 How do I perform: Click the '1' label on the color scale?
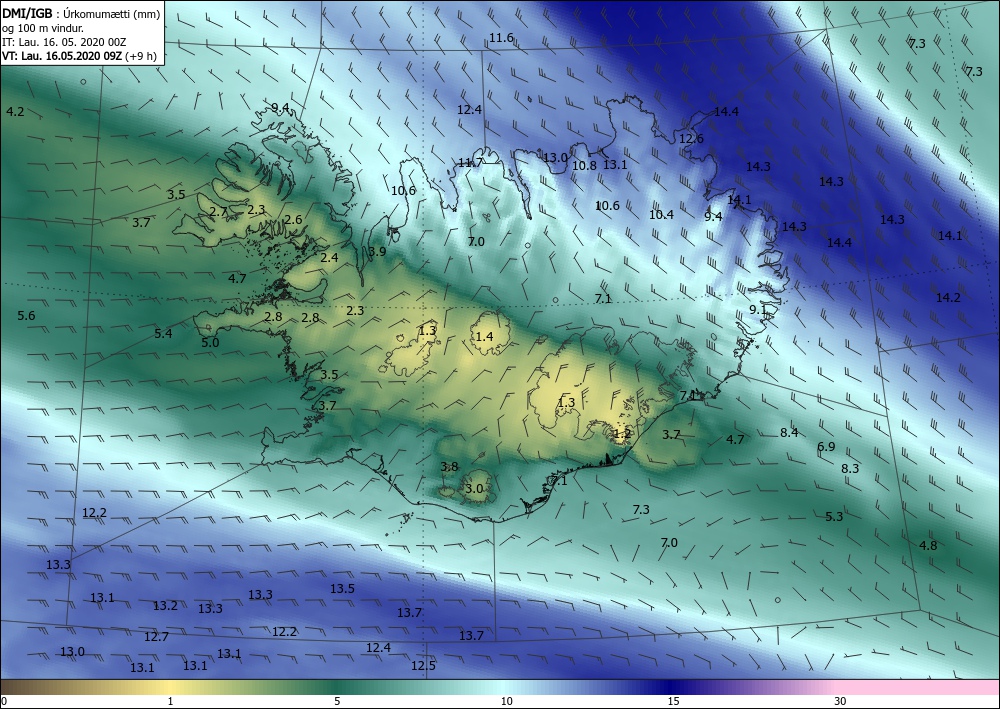click(x=170, y=701)
